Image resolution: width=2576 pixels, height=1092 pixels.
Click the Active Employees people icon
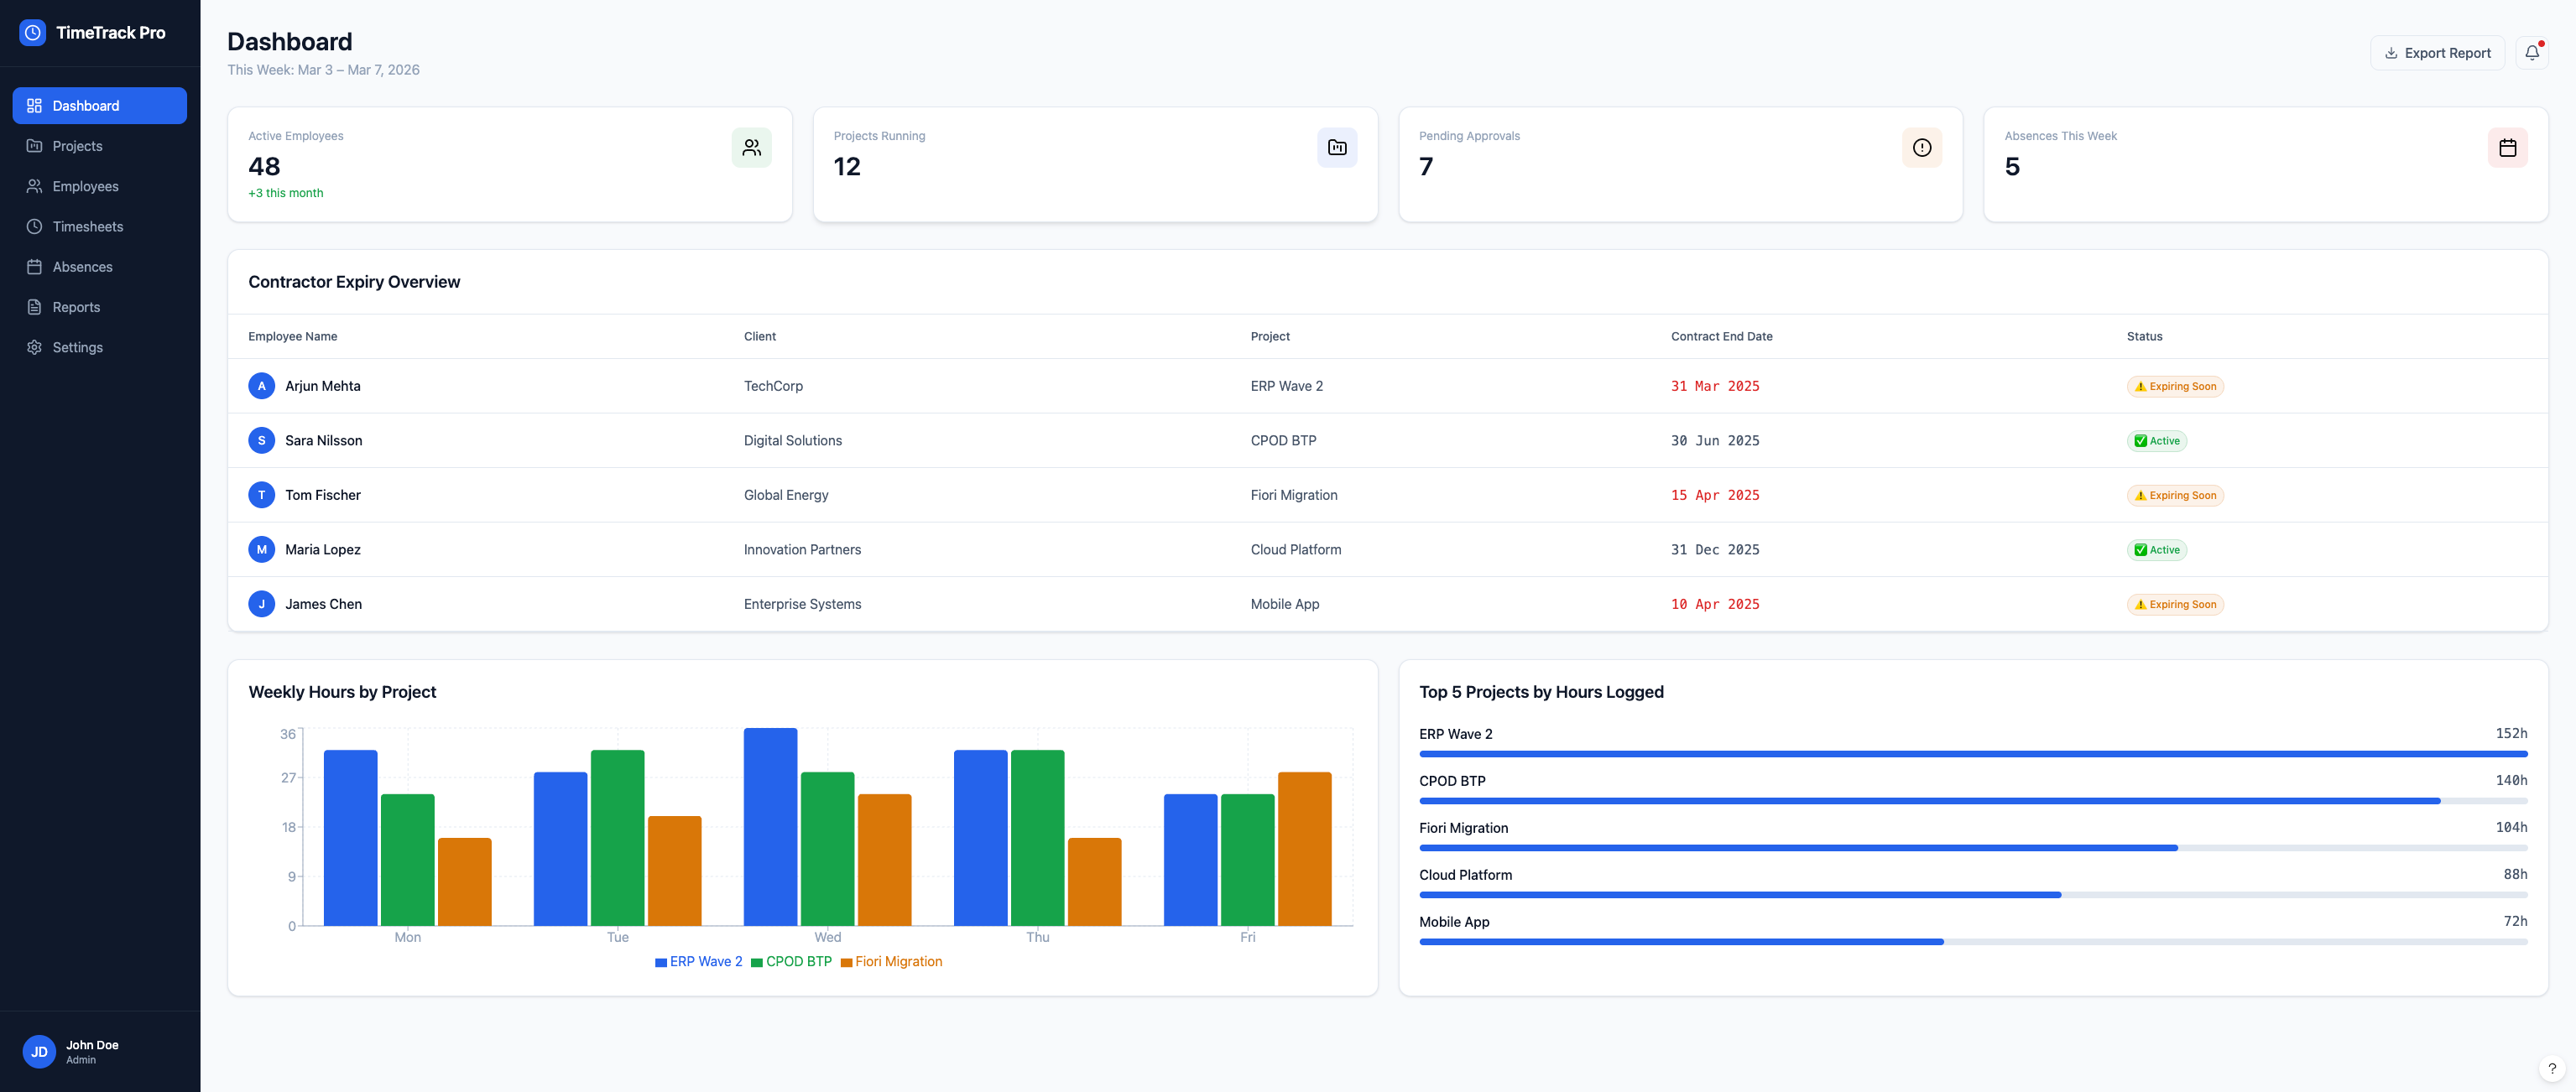(x=752, y=147)
